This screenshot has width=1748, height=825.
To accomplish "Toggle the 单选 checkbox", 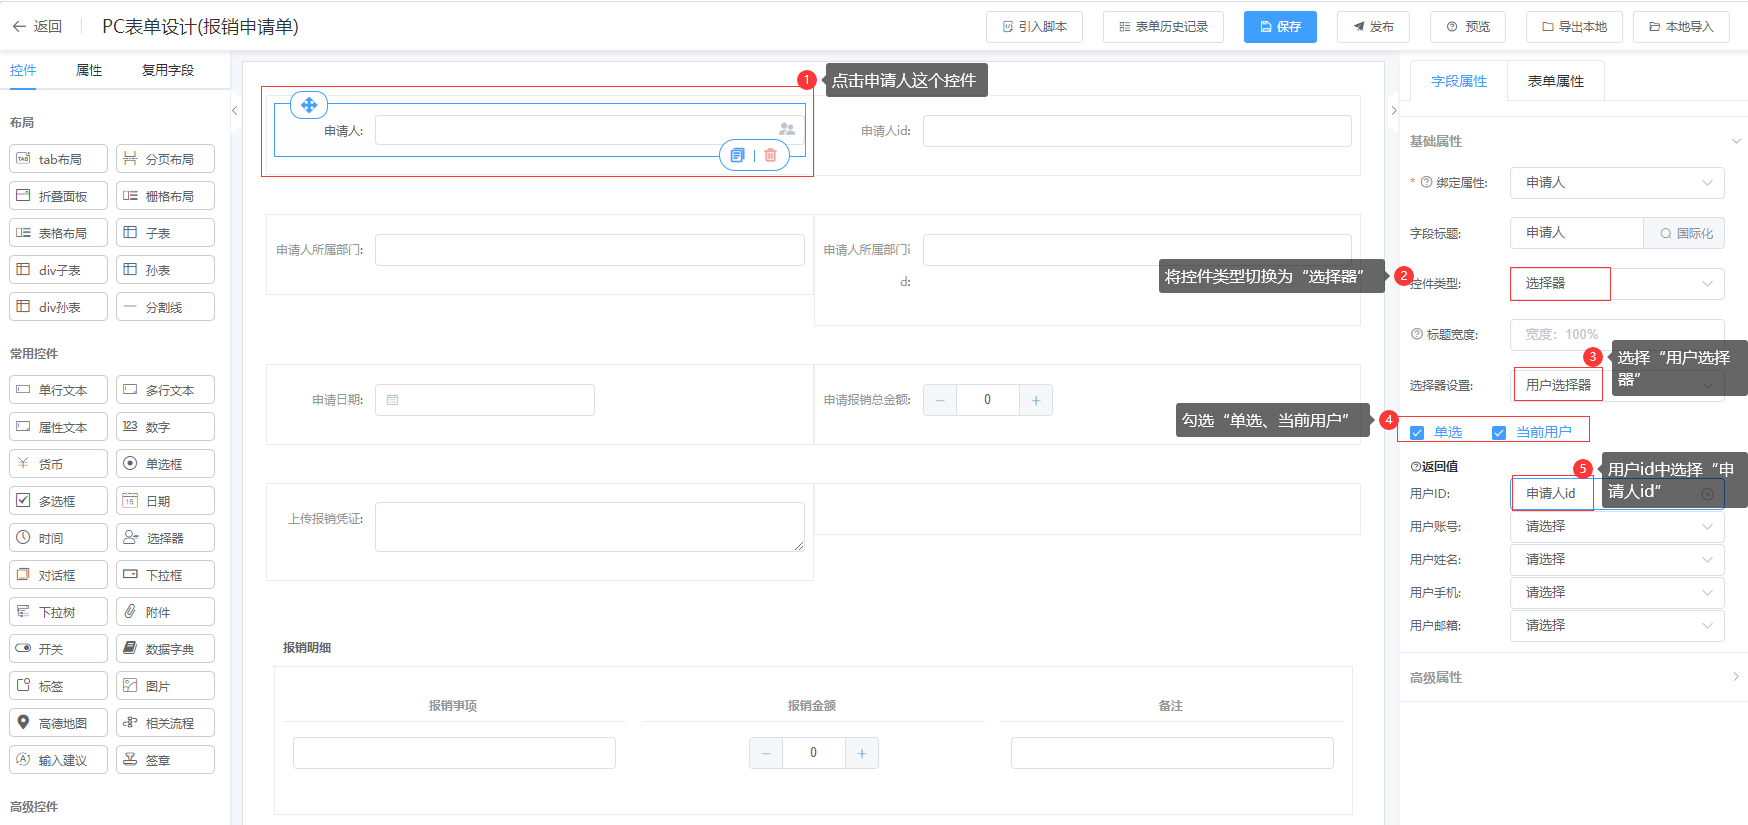I will (x=1417, y=433).
